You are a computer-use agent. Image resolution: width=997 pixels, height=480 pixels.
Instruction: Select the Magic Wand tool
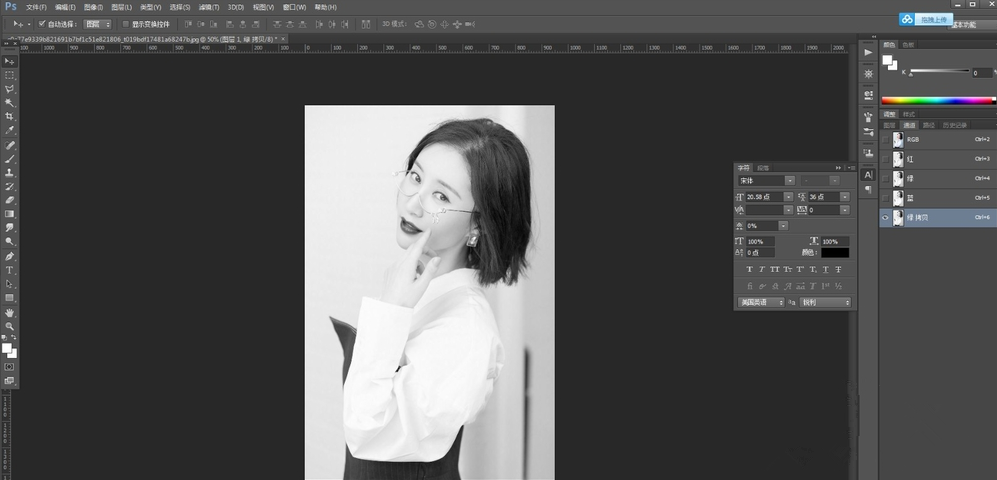[x=10, y=102]
